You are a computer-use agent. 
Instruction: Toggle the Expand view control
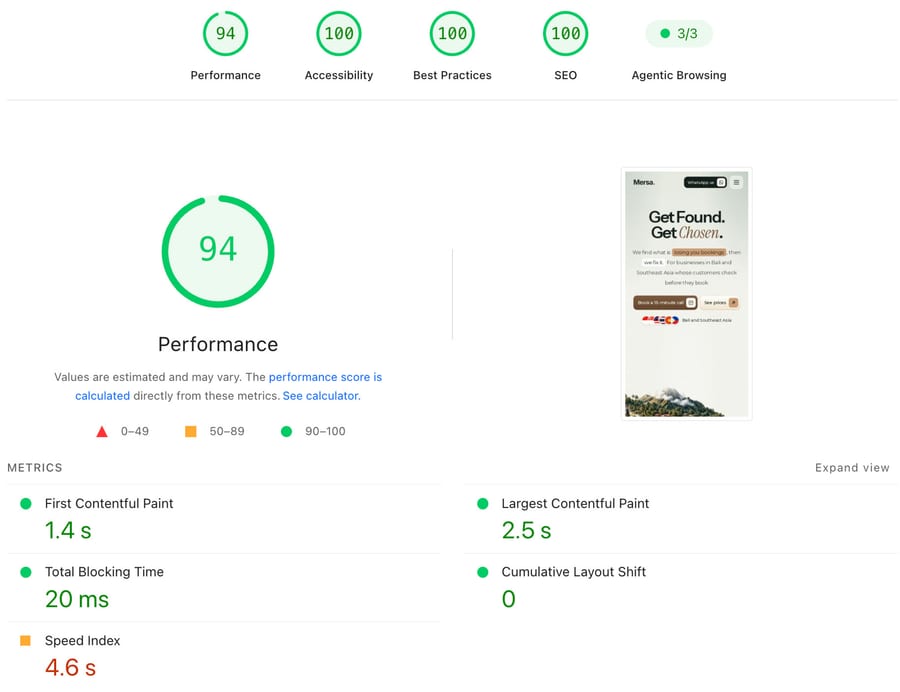pyautogui.click(x=852, y=468)
